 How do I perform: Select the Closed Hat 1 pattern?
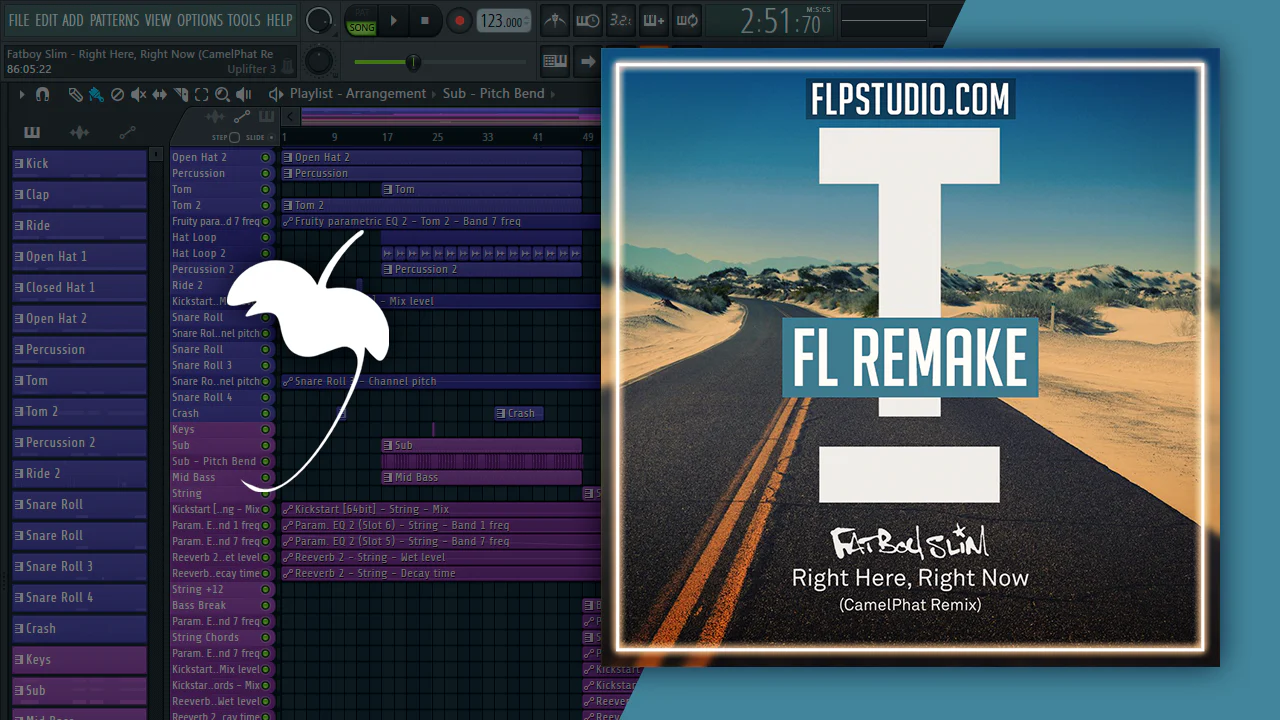tap(79, 288)
